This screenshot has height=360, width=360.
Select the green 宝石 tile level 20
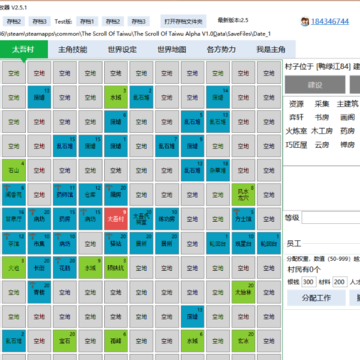65,341
